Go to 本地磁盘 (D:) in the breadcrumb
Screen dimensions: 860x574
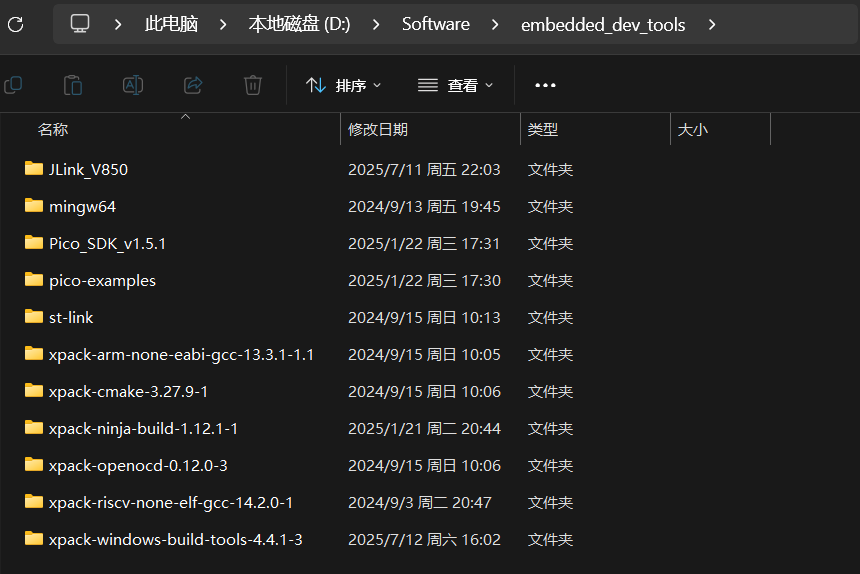point(299,24)
